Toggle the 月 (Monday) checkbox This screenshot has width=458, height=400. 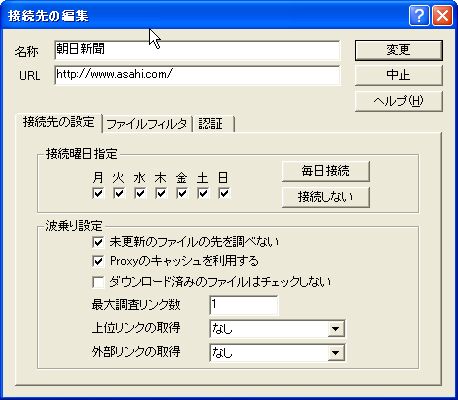(x=98, y=193)
